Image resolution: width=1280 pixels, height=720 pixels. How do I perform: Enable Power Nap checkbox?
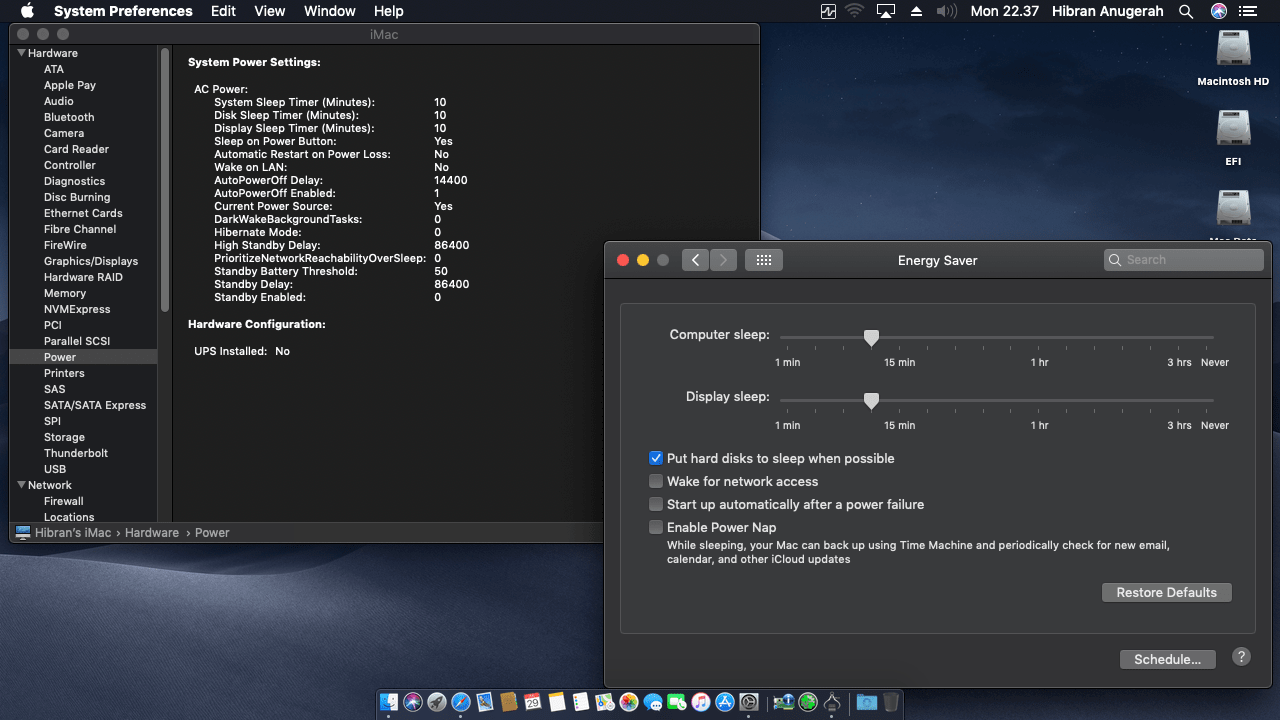click(x=656, y=527)
